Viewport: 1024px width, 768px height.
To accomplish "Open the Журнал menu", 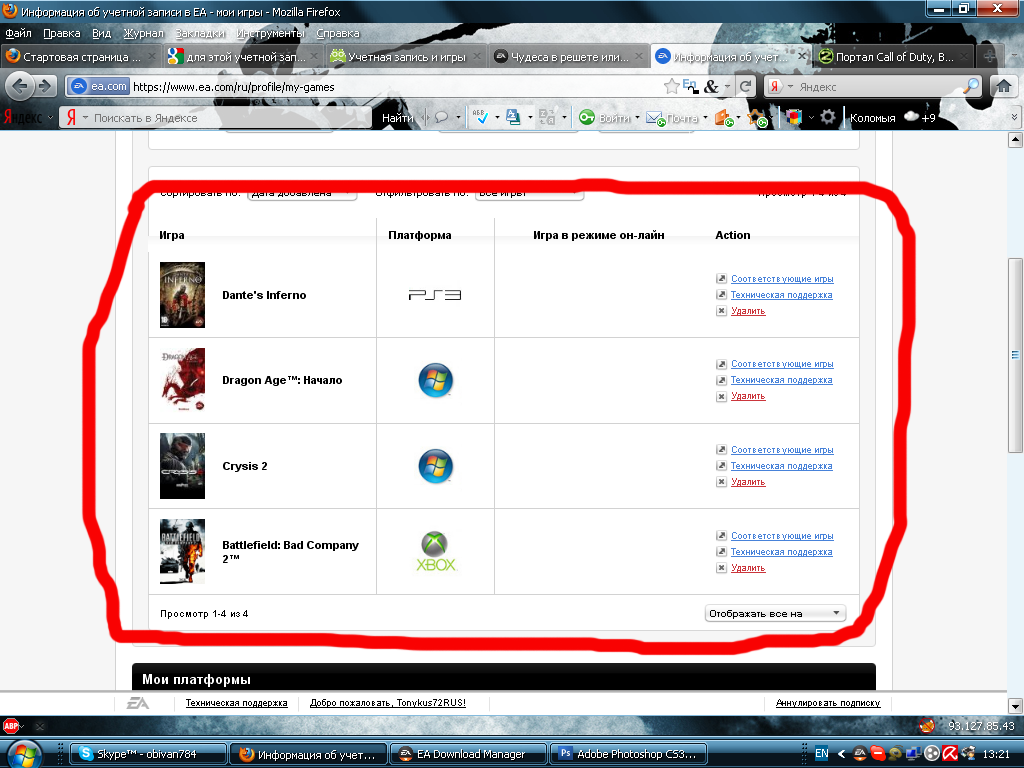I will [143, 33].
